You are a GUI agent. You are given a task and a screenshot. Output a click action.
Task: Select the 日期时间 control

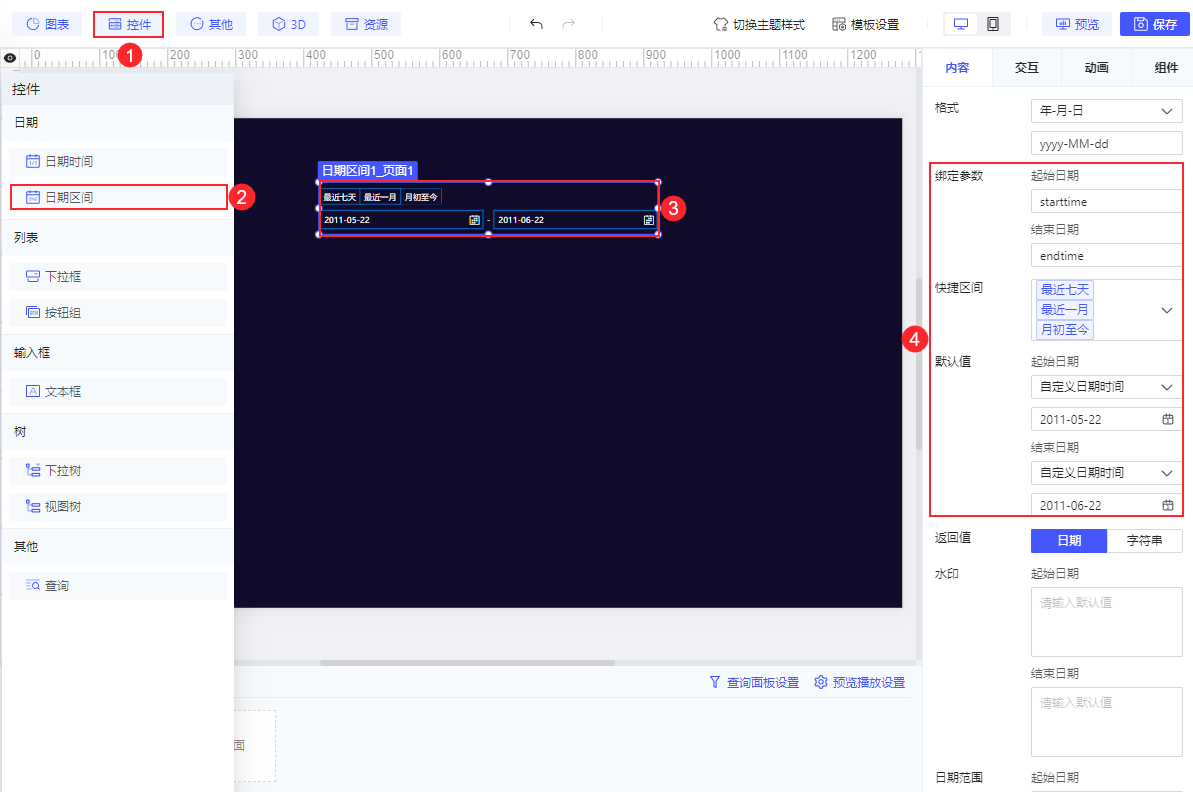(x=118, y=161)
